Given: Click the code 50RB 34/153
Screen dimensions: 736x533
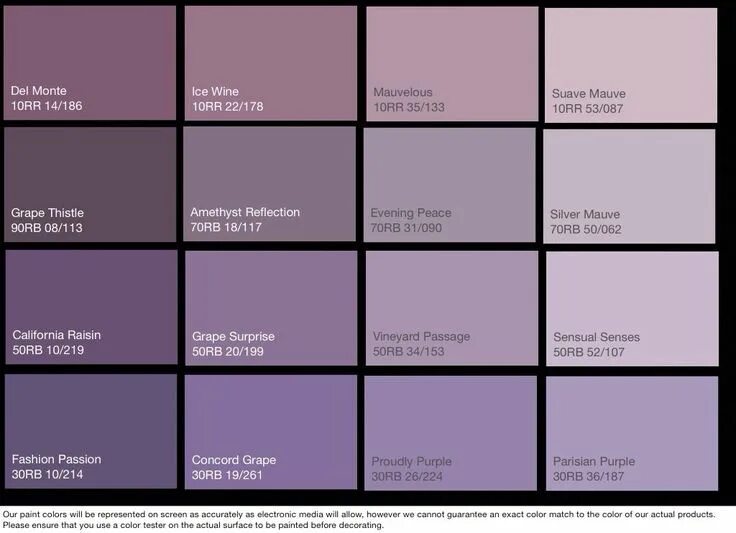Looking at the screenshot, I should [x=408, y=352].
